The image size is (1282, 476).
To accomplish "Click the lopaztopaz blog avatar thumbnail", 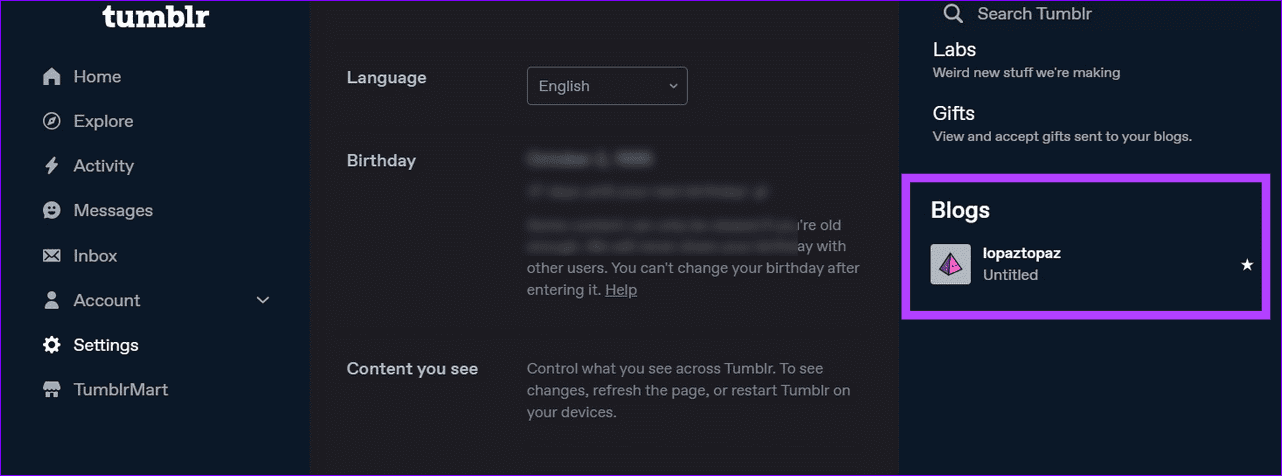I will click(951, 264).
